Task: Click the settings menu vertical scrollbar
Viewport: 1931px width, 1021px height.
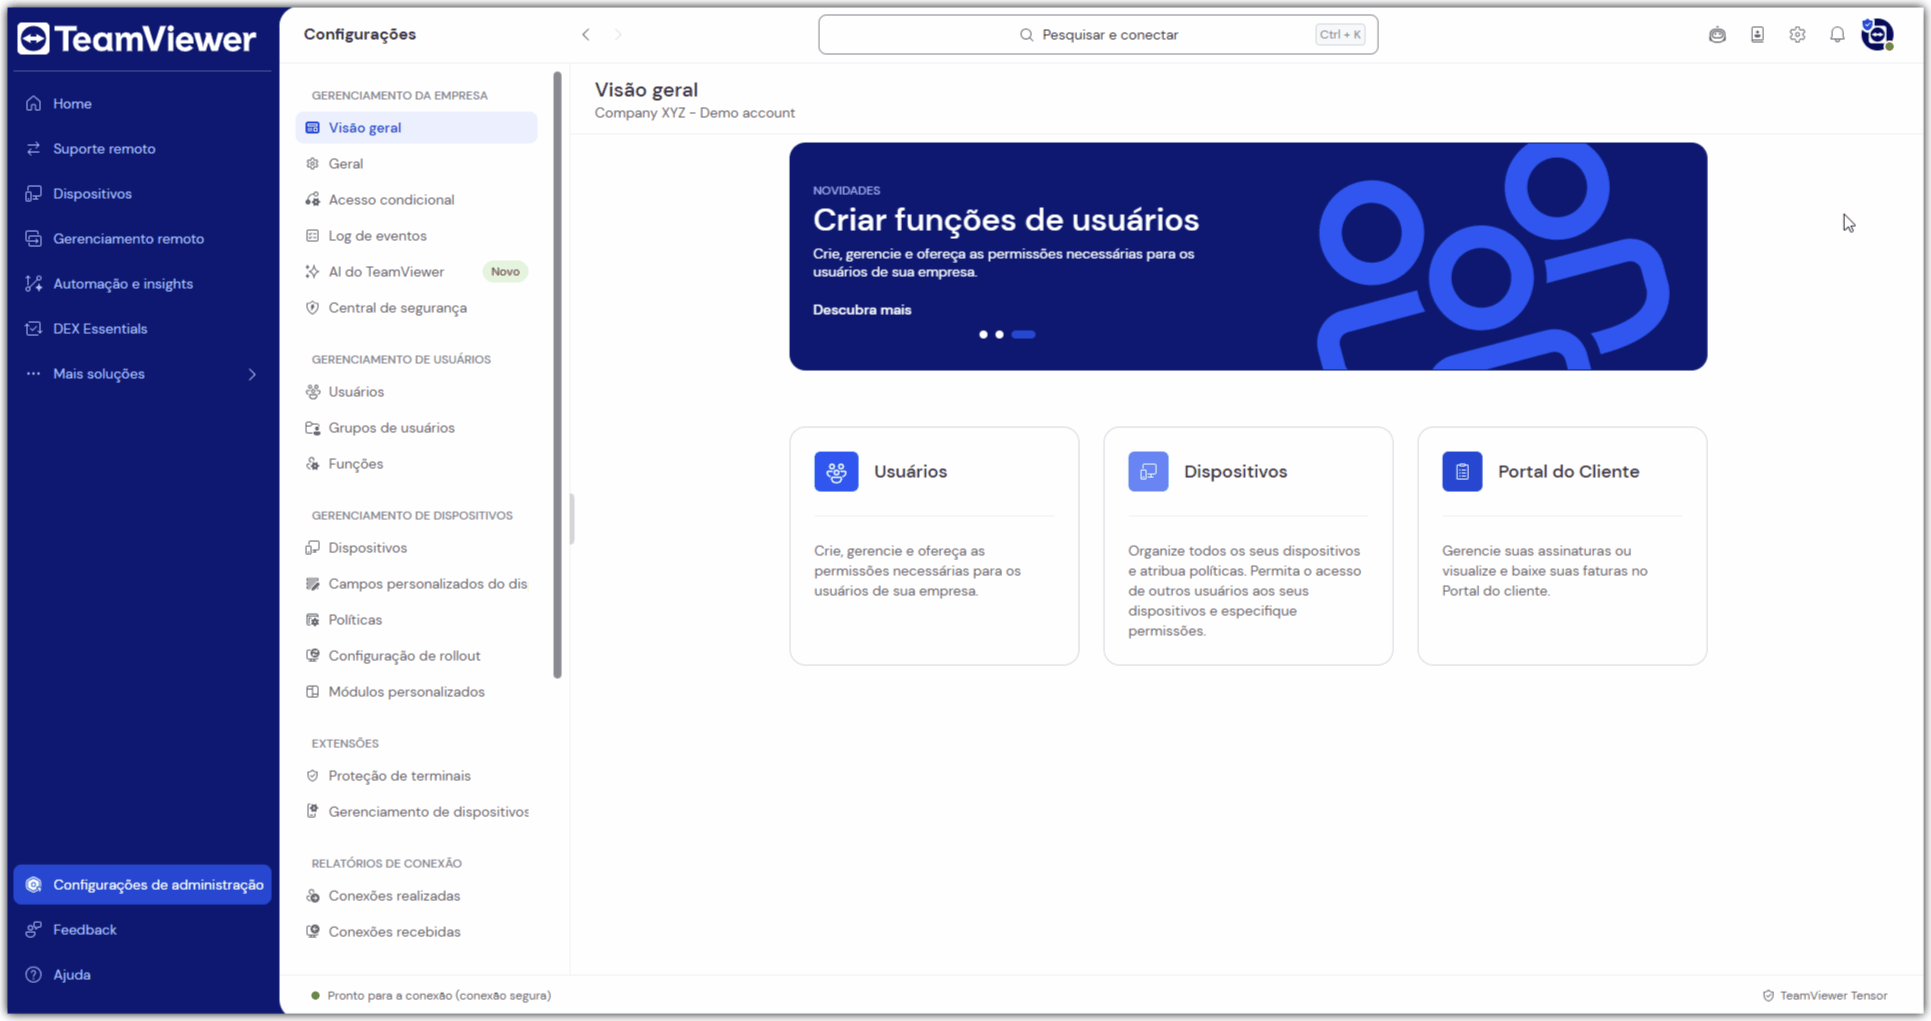Action: (x=557, y=375)
